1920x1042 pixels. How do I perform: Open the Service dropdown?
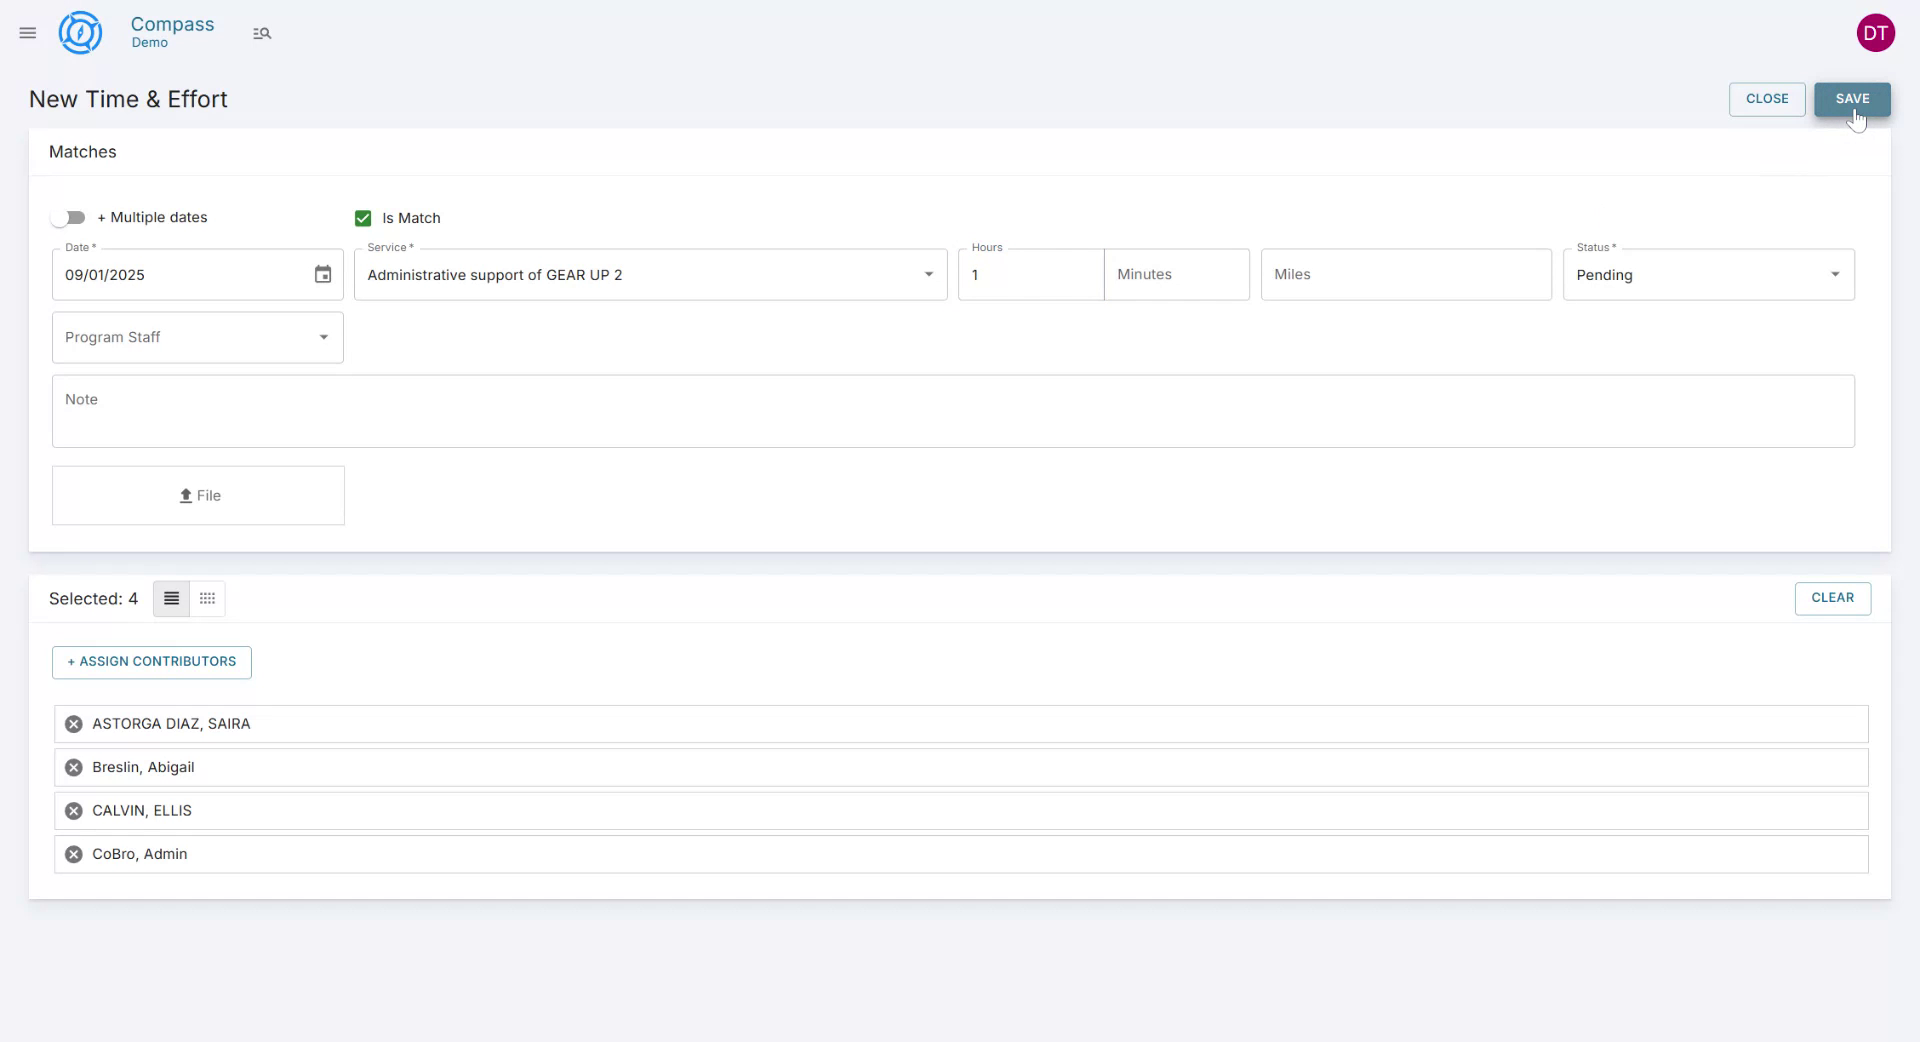[x=928, y=274]
